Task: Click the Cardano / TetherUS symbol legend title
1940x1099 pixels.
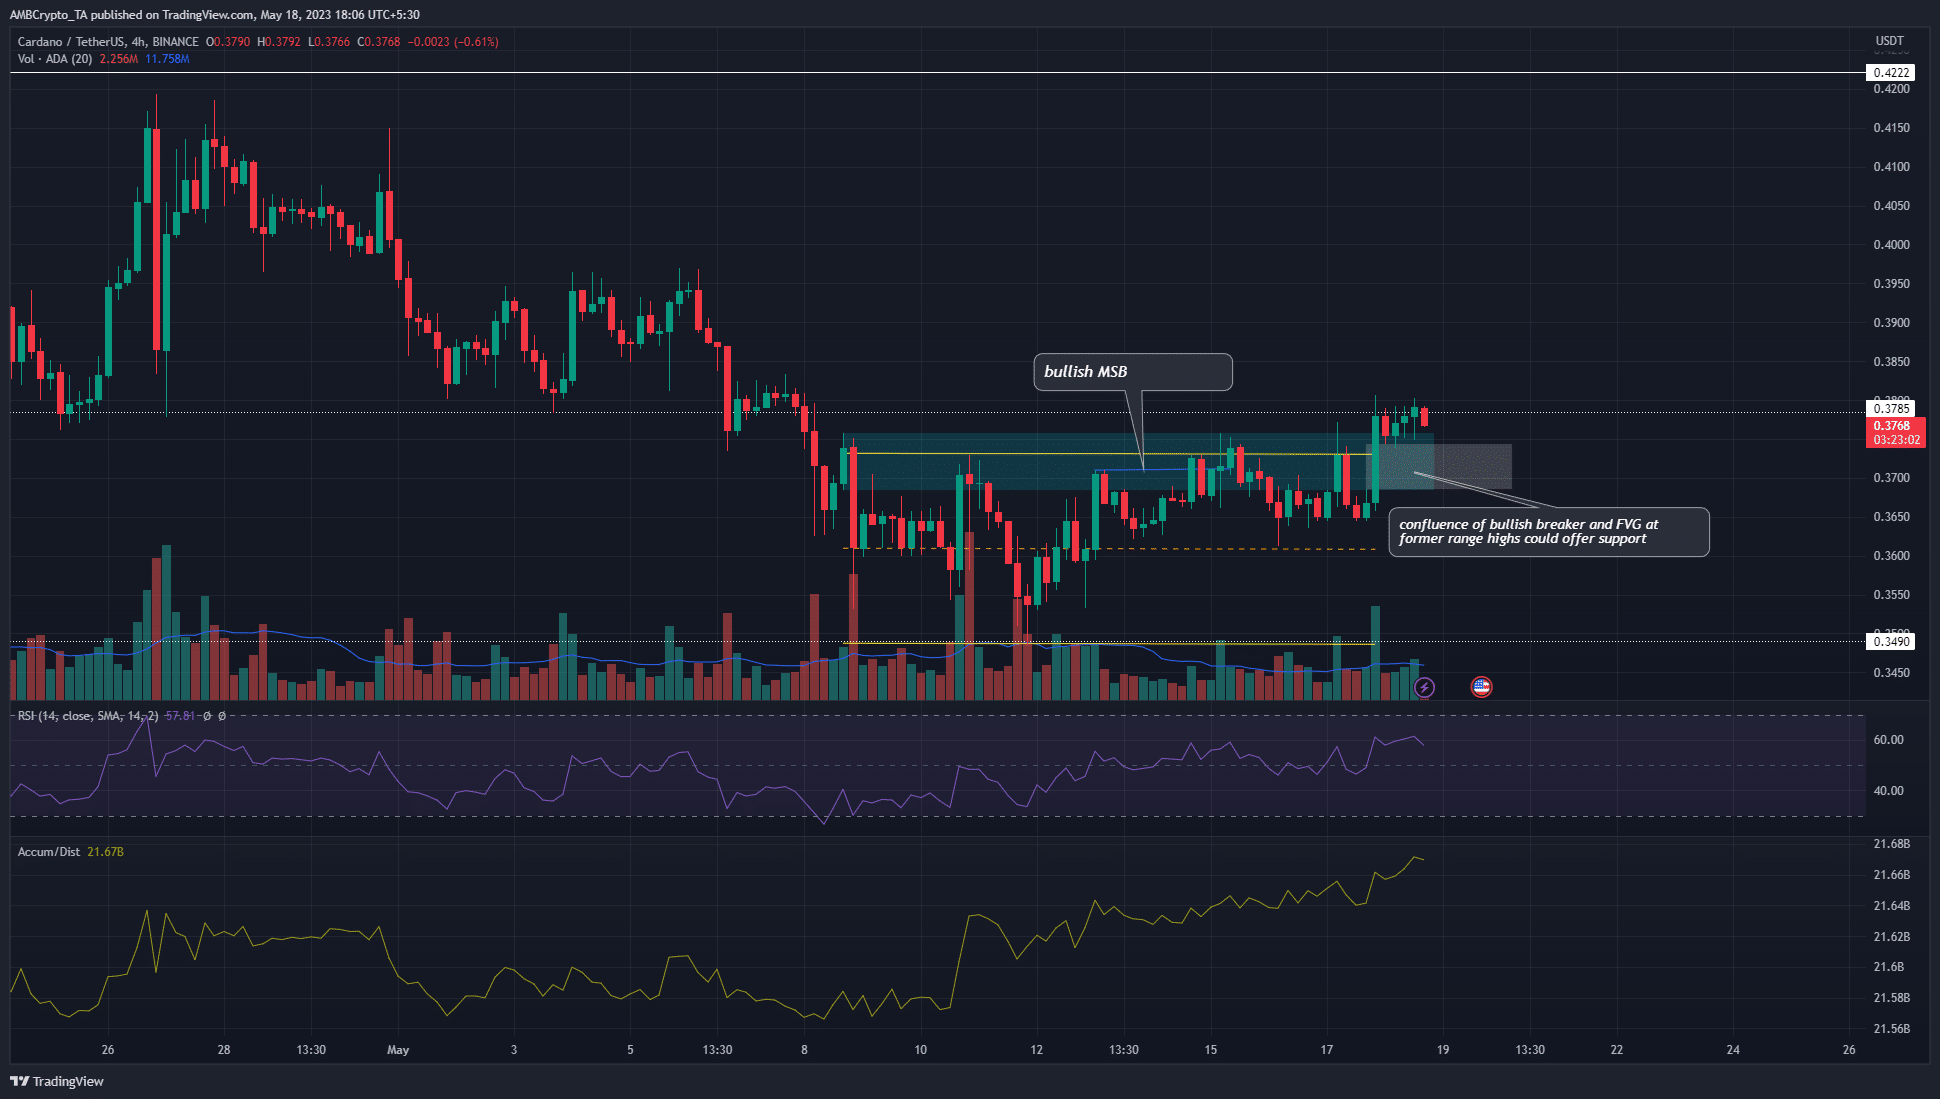Action: 108,42
